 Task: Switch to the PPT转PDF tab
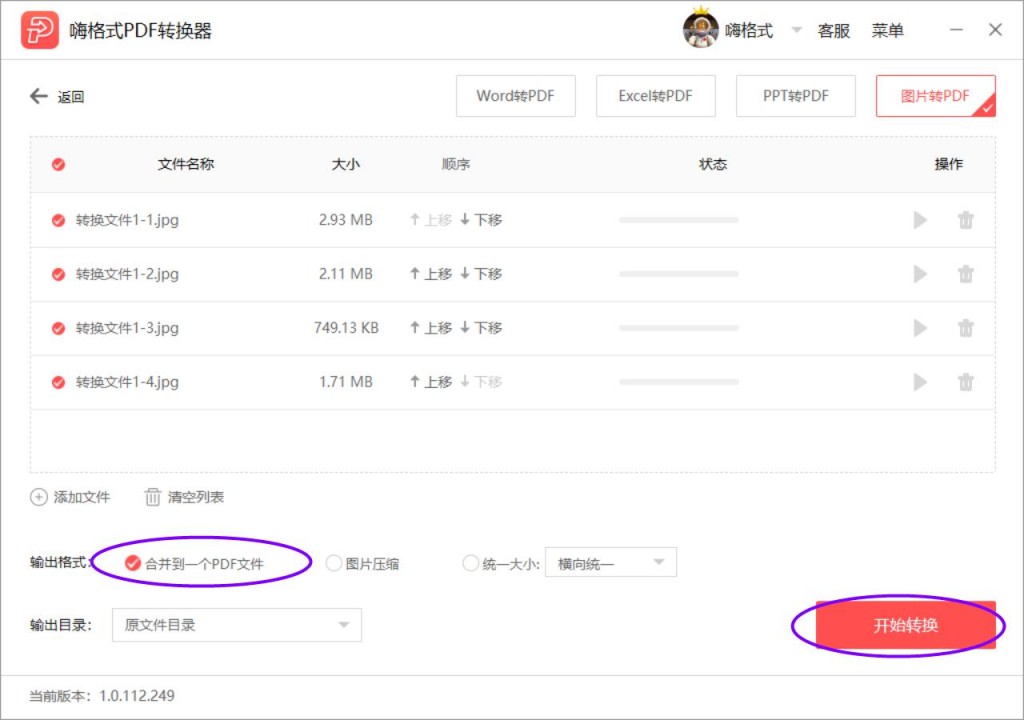click(x=795, y=96)
